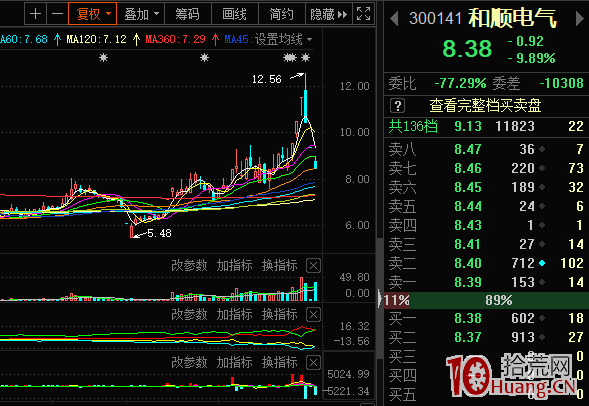
Task: Click 改参数 on second indicator panel
Action: point(189,314)
